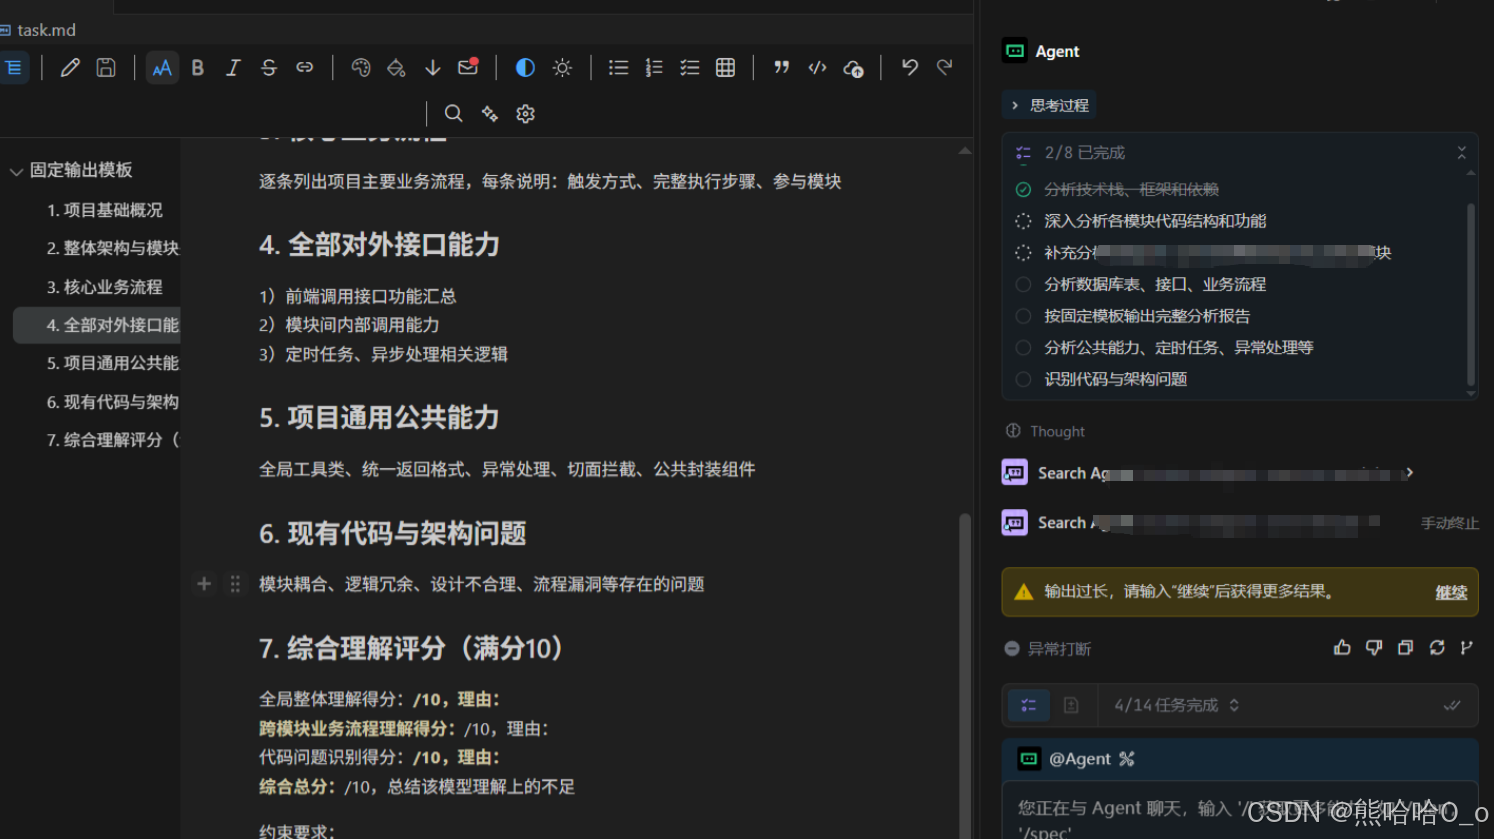Click the 深入分析各模块代码结构和功能 task status circle
This screenshot has width=1494, height=839.
1023,221
